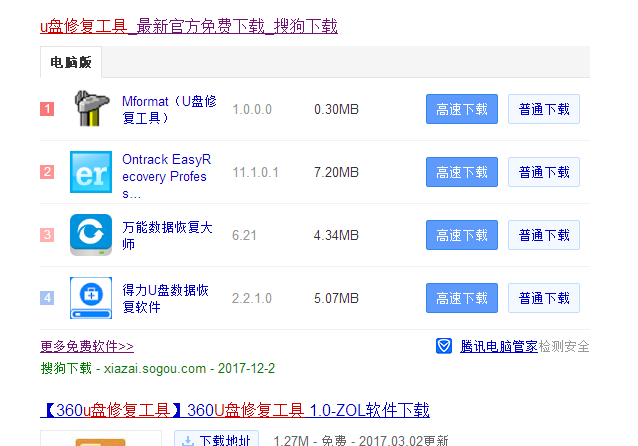Click the blue rank 4 badge
This screenshot has width=638, height=446.
(x=47, y=298)
